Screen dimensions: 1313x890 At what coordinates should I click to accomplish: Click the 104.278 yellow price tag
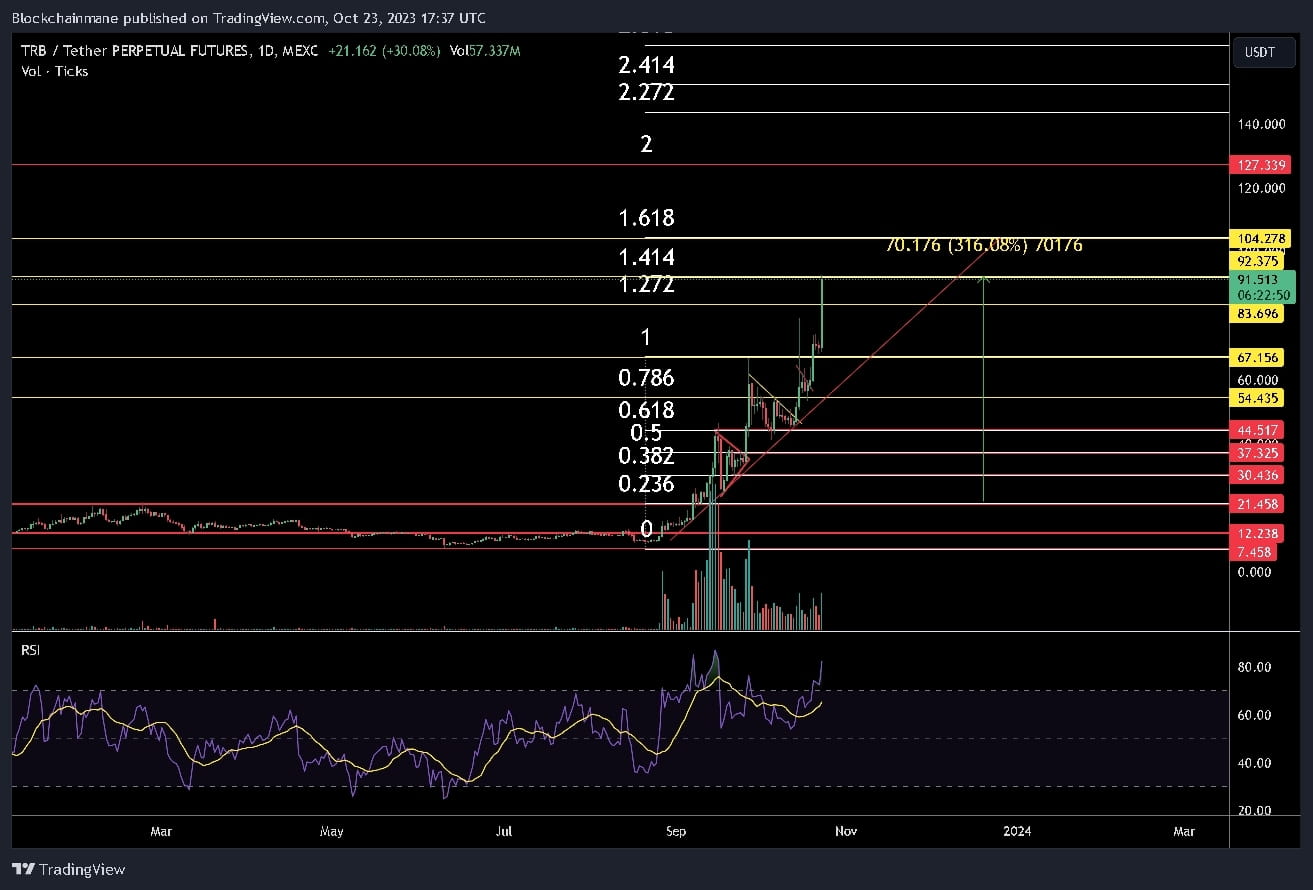(1259, 238)
